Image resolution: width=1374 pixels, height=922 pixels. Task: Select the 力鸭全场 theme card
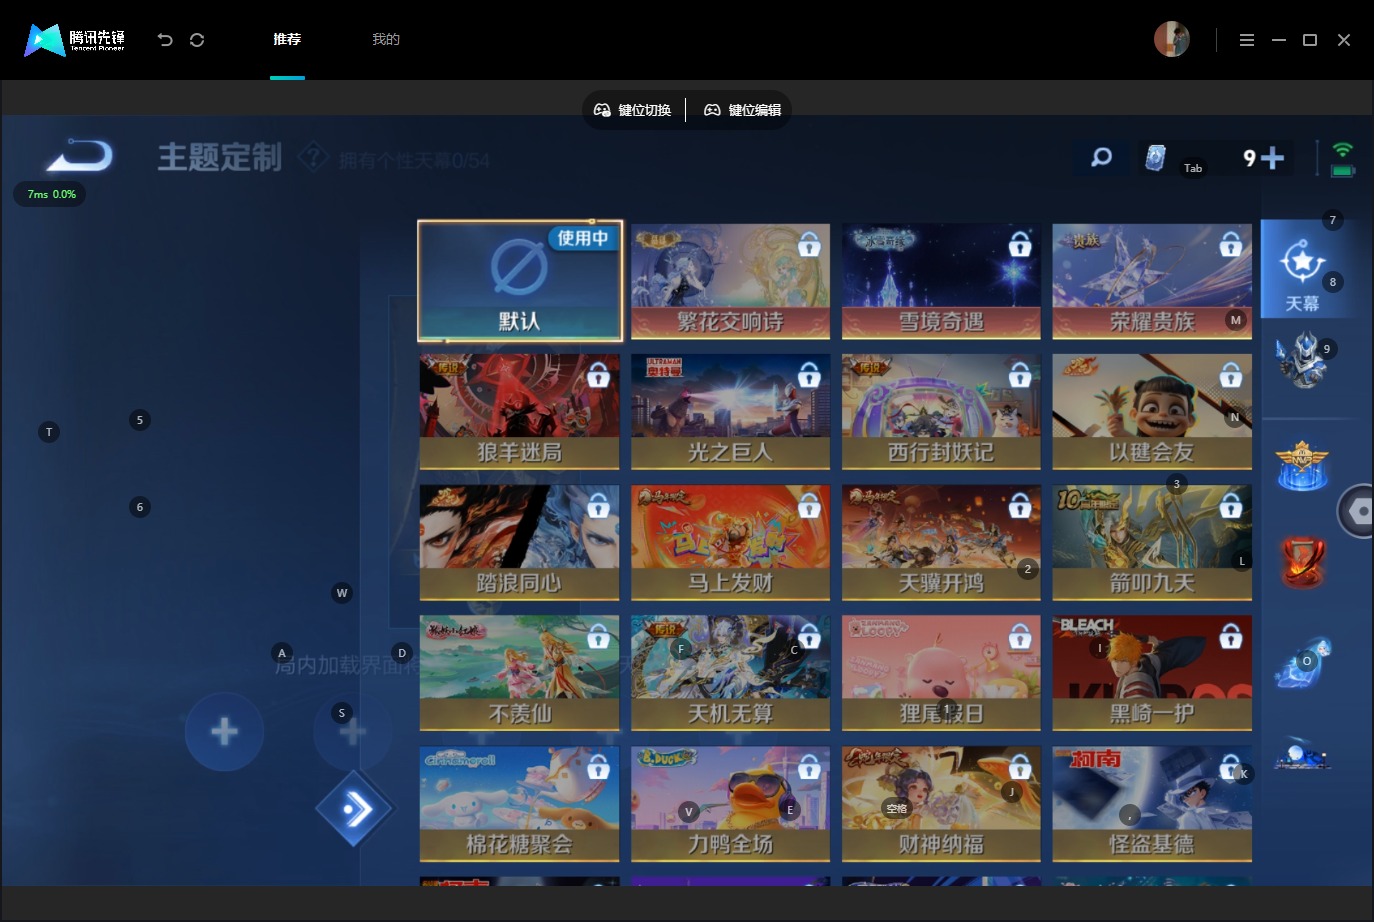tap(731, 804)
